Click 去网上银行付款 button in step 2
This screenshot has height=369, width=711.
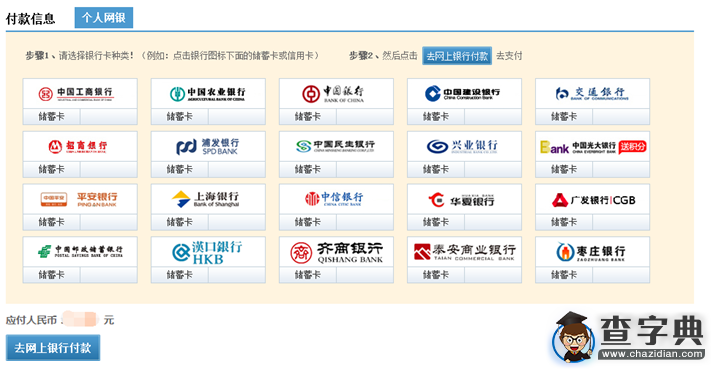457,56
